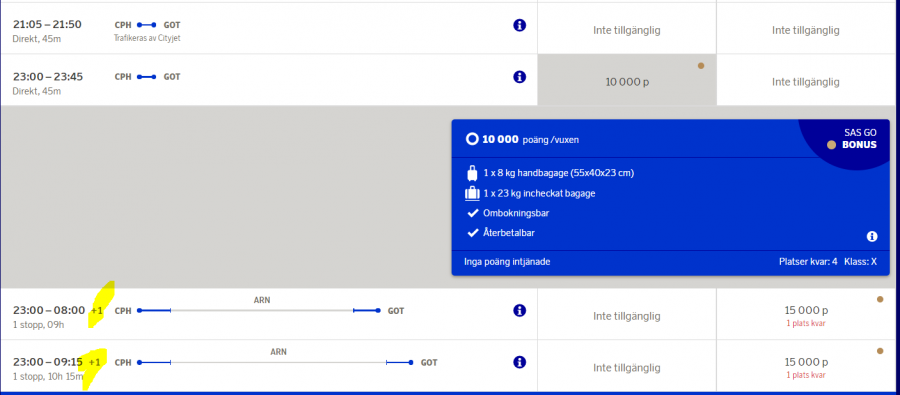Choose 15 000 p fare for 23:00 – 08:00
Image resolution: width=900 pixels, height=395 pixels.
pos(806,314)
